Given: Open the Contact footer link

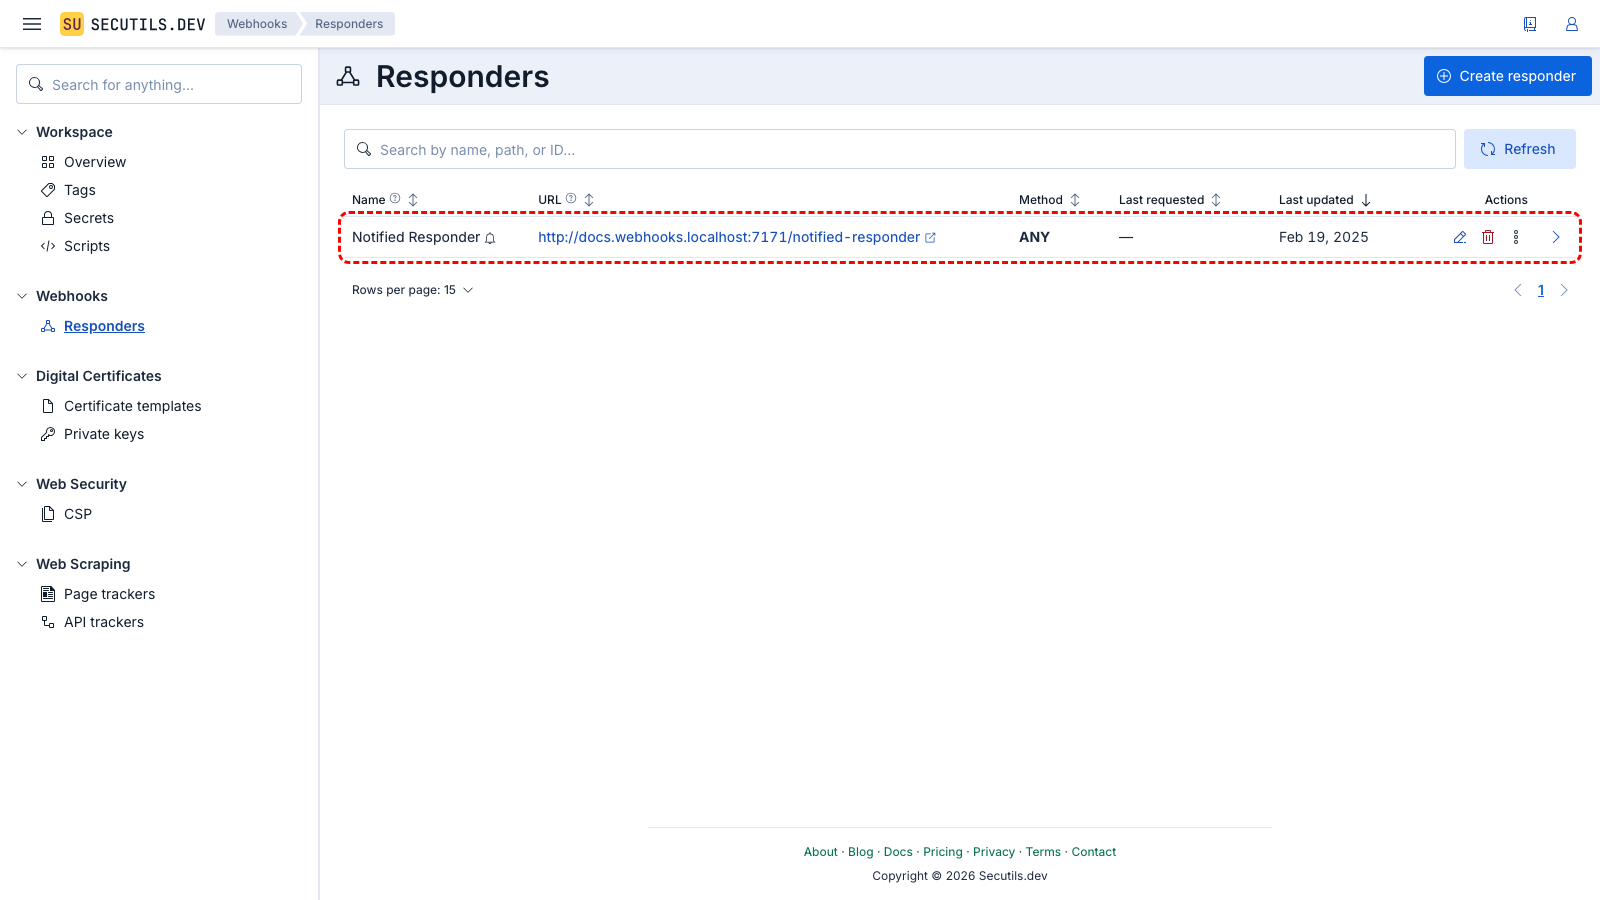Looking at the screenshot, I should (1094, 852).
